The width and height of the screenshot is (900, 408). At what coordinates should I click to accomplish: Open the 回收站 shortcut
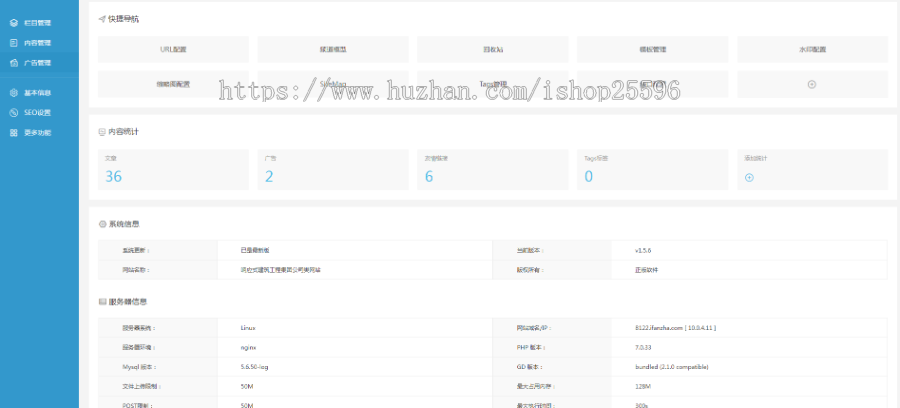[492, 49]
